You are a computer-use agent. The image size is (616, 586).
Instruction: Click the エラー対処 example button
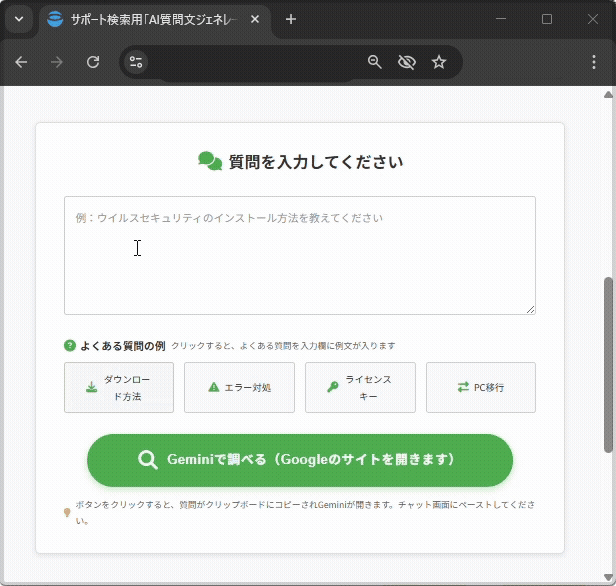click(240, 388)
